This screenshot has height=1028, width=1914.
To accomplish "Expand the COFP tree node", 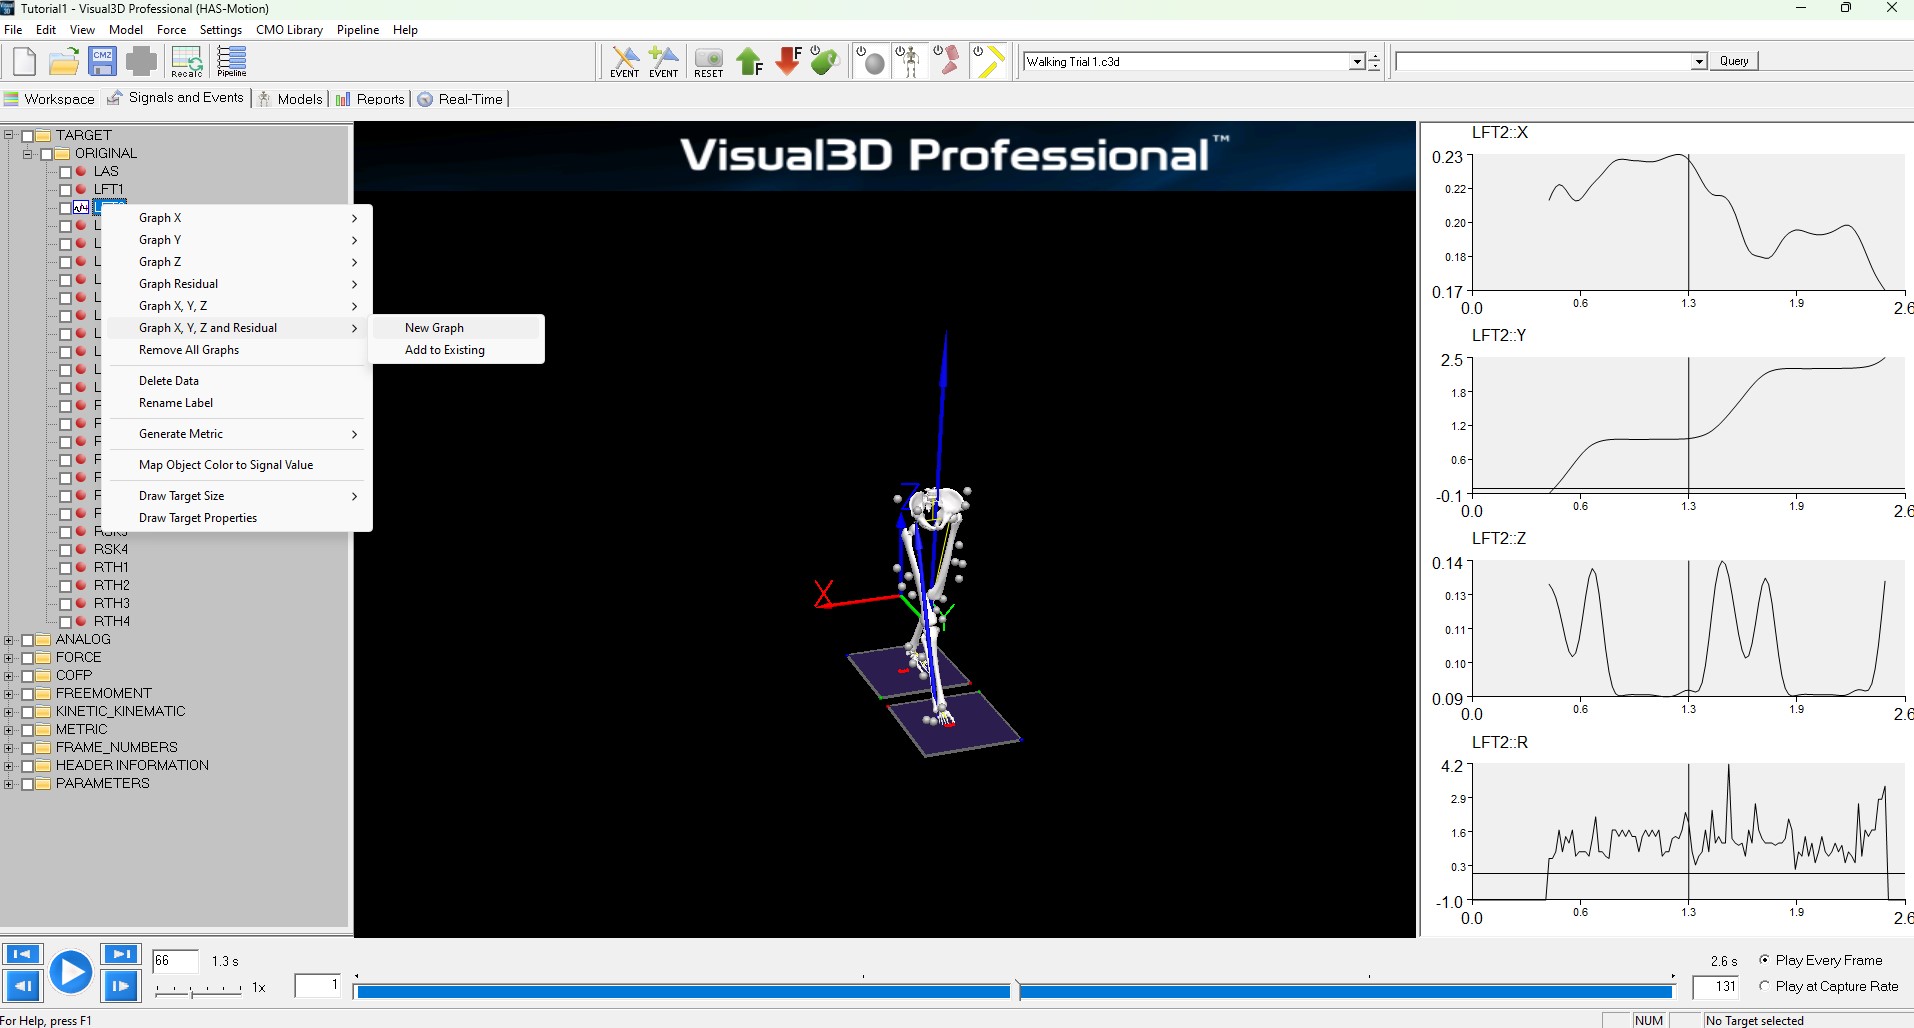I will click(9, 675).
